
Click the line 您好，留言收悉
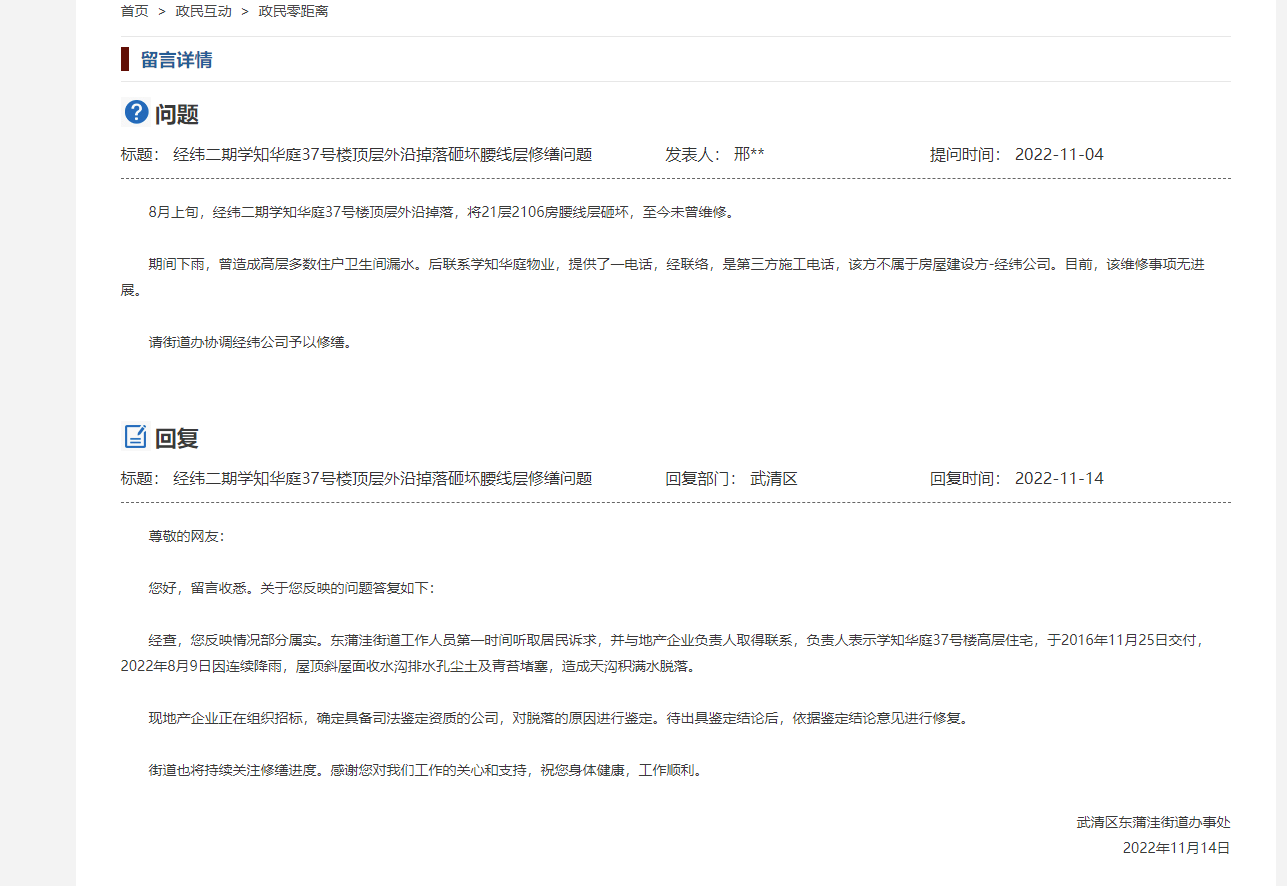[292, 588]
